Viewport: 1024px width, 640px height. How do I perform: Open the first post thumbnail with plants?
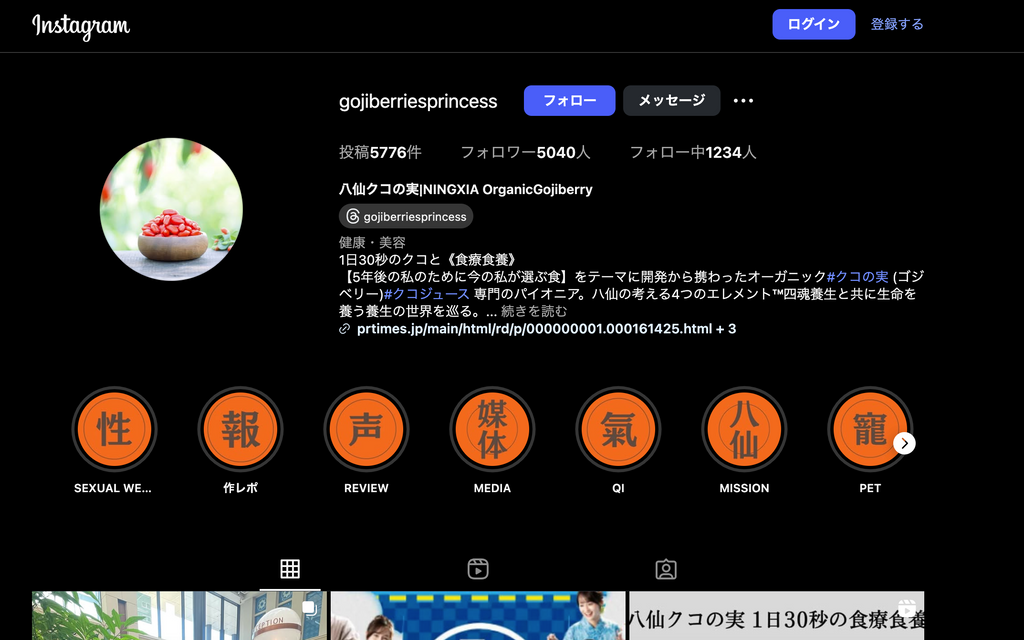coord(180,615)
